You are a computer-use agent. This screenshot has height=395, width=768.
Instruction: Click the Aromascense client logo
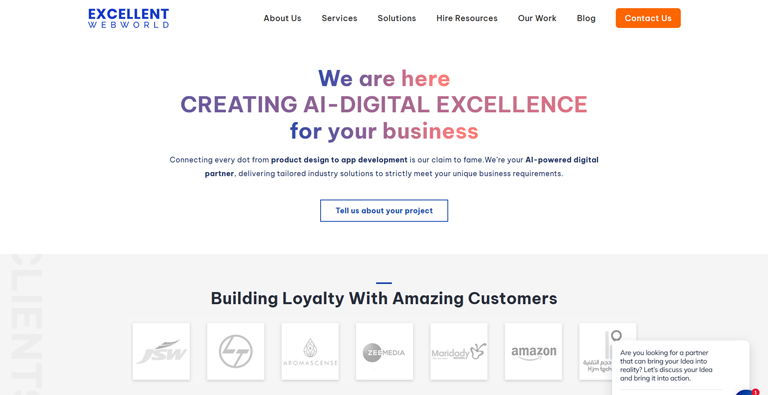310,351
